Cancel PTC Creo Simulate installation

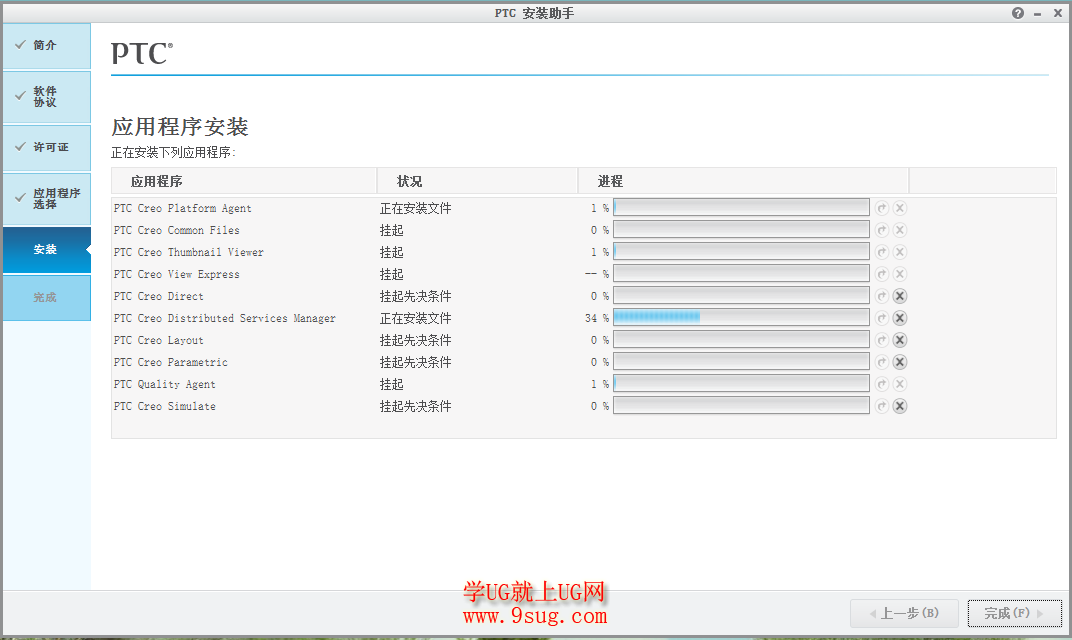900,406
